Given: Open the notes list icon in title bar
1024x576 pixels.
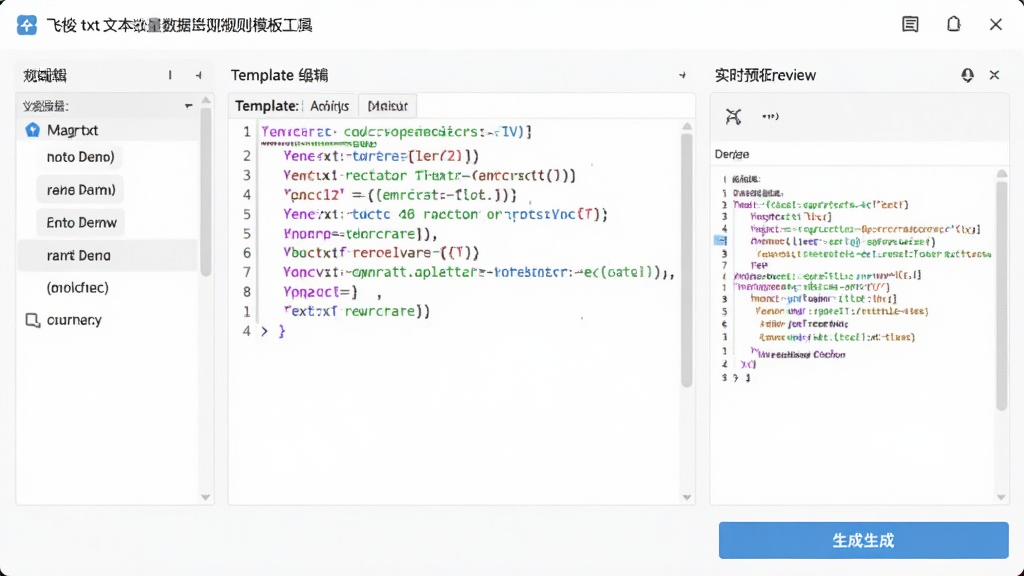Looking at the screenshot, I should tap(910, 25).
